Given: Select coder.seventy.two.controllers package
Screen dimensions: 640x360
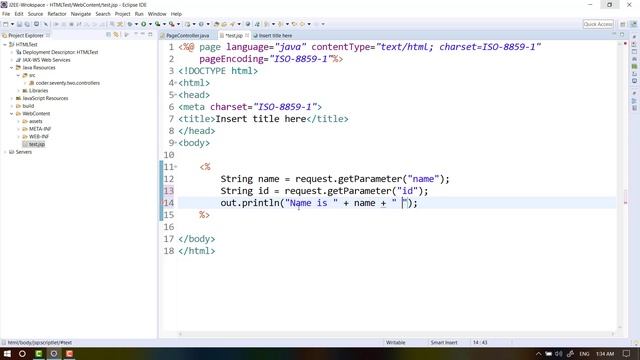Looking at the screenshot, I should coord(67,83).
